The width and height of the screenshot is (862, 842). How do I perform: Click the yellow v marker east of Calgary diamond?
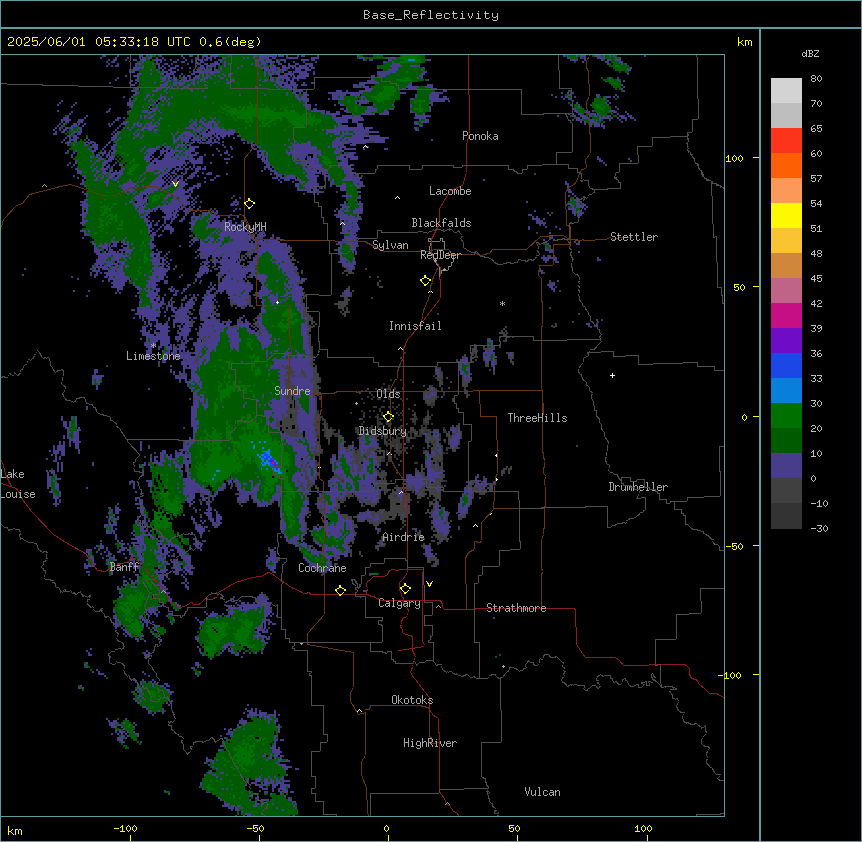429,584
